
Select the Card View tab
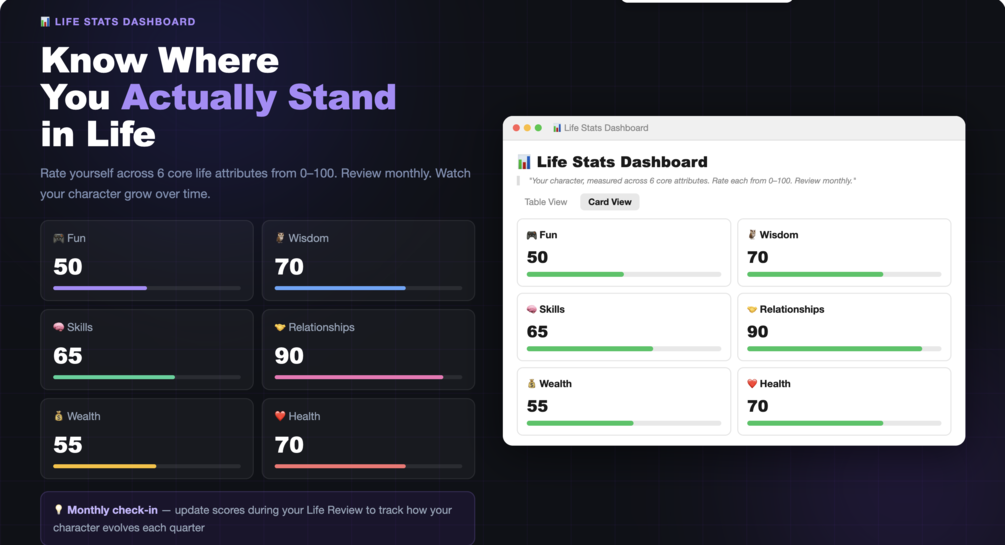tap(610, 202)
